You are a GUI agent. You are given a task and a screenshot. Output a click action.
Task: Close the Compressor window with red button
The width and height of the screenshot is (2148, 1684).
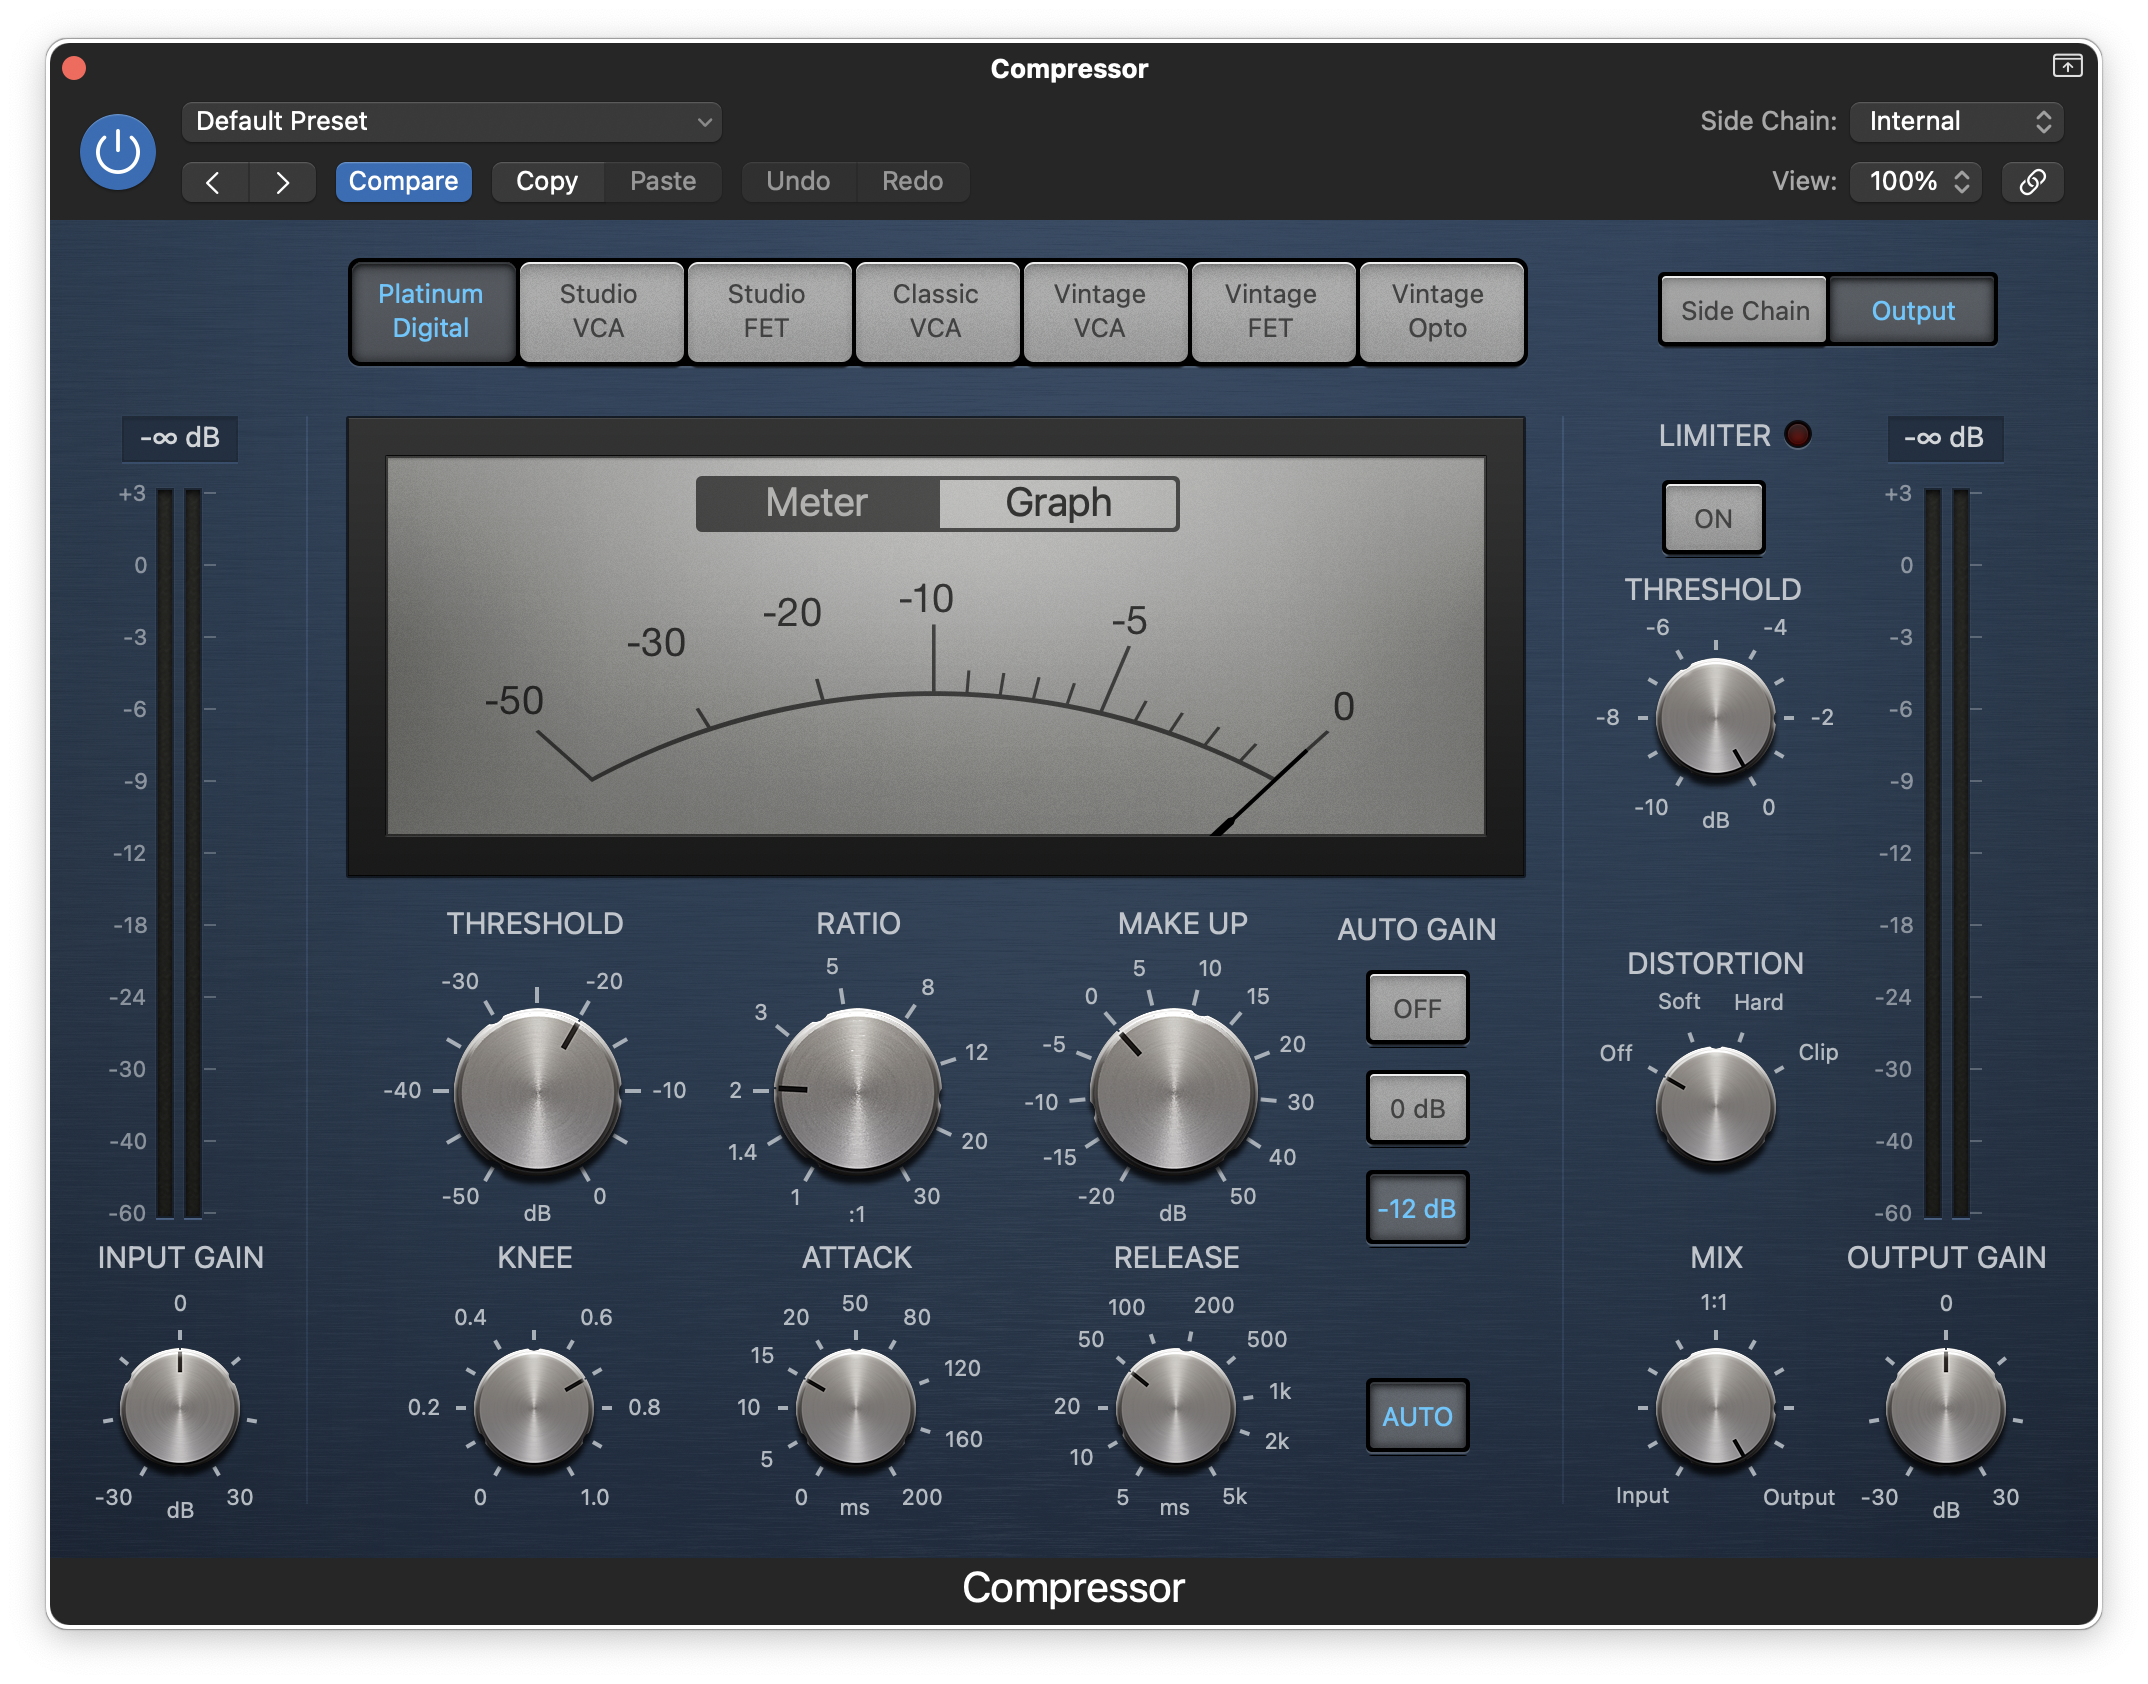coord(74,68)
